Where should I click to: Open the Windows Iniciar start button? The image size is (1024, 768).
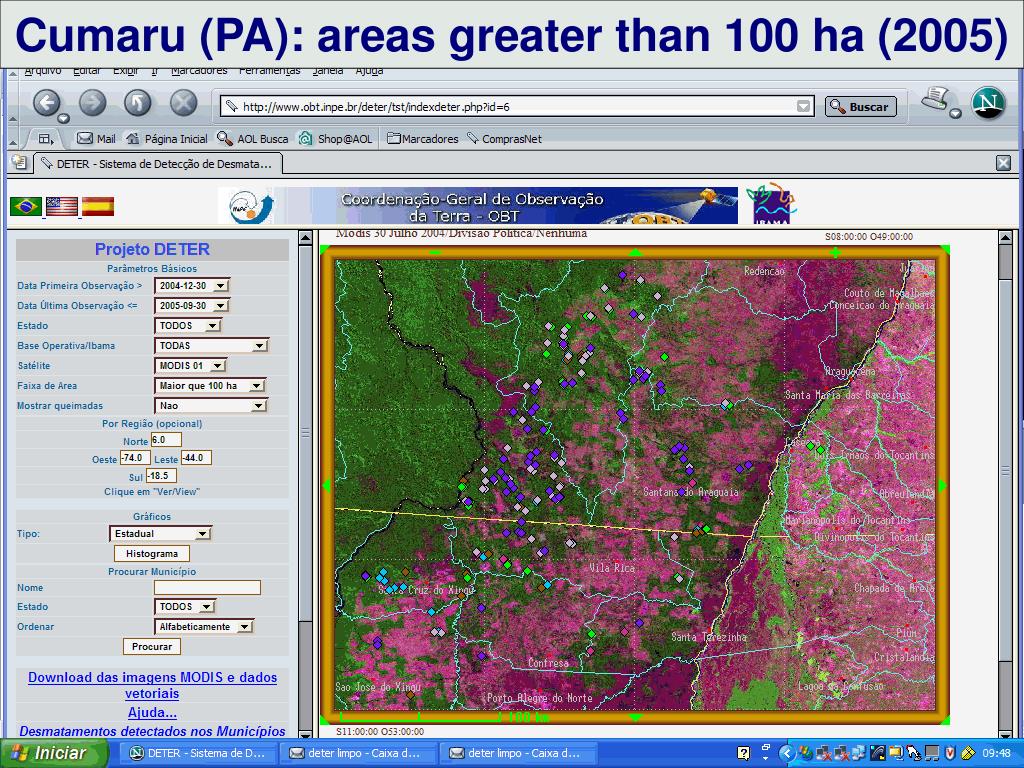(54, 753)
